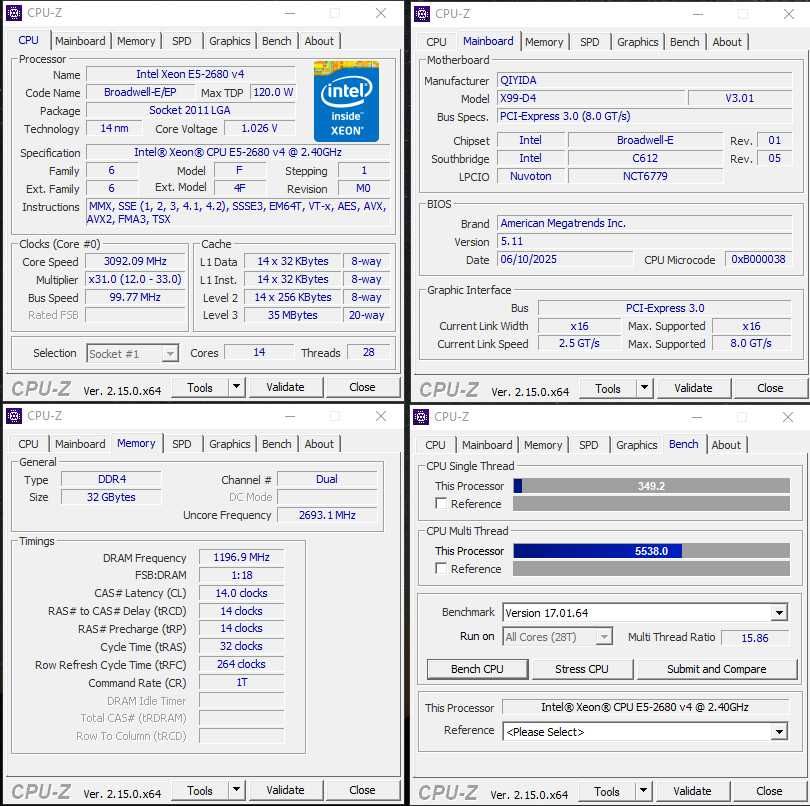Click the Bench CPU button
The height and width of the screenshot is (806, 810).
click(477, 669)
